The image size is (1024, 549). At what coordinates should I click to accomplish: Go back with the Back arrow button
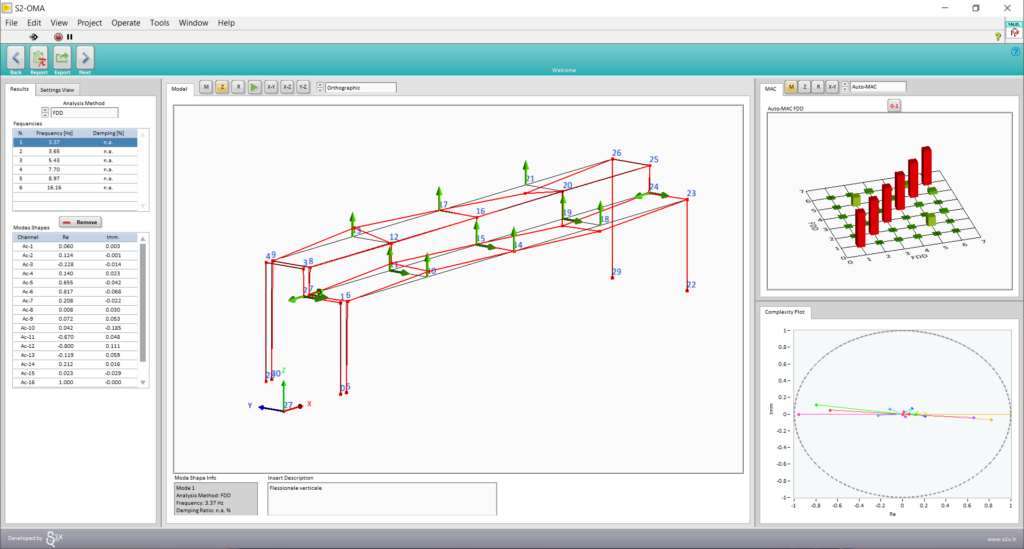click(x=16, y=58)
